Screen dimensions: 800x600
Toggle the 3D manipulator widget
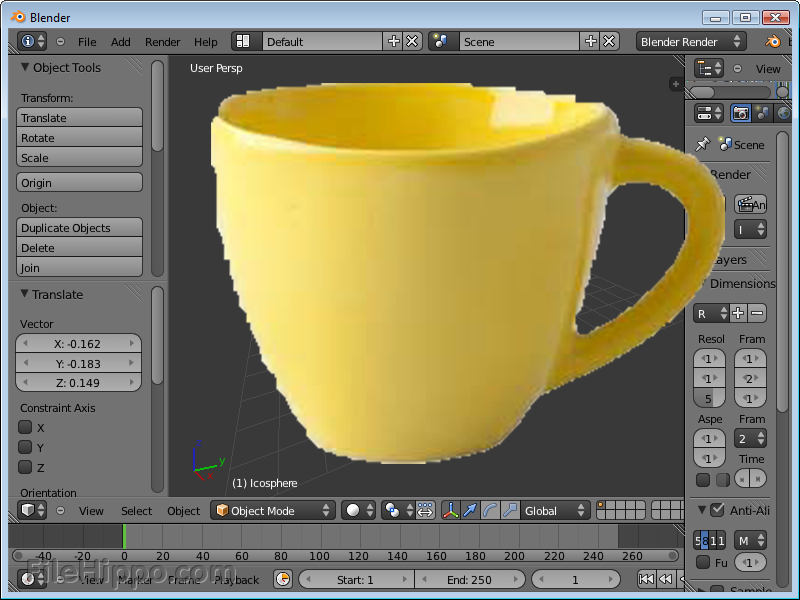click(x=451, y=510)
